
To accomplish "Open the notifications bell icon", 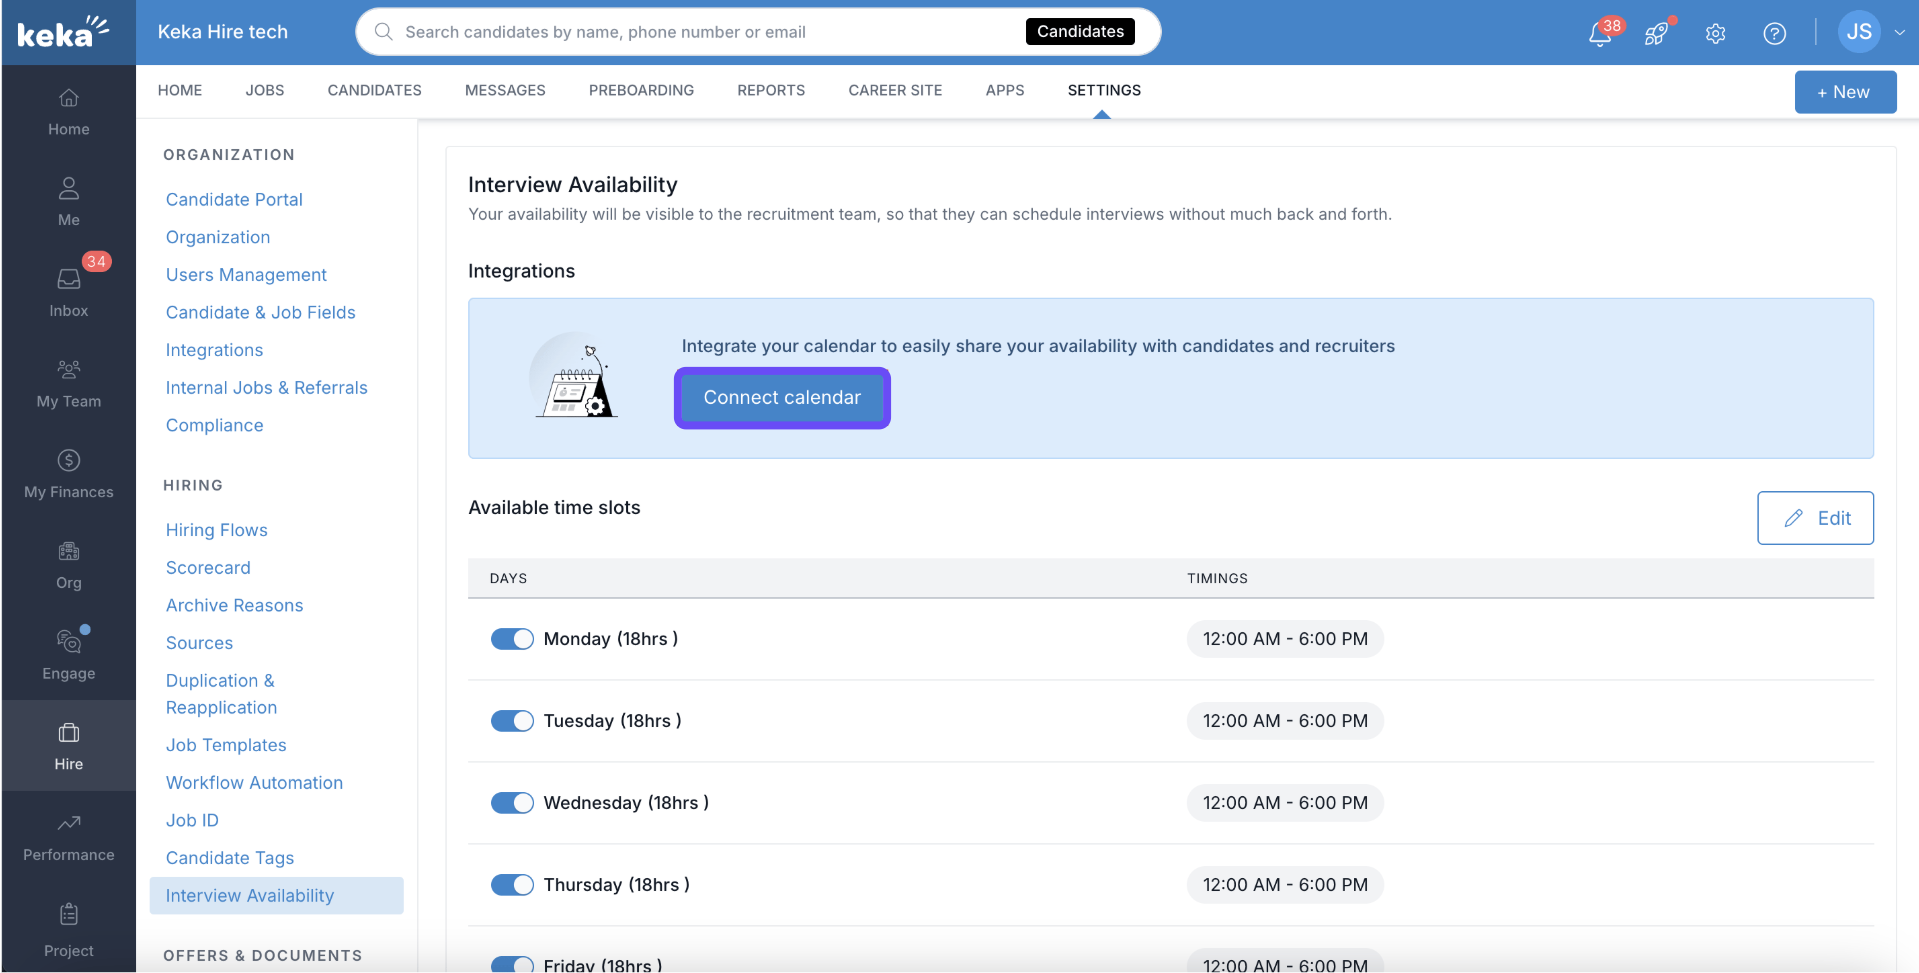I will [1599, 34].
